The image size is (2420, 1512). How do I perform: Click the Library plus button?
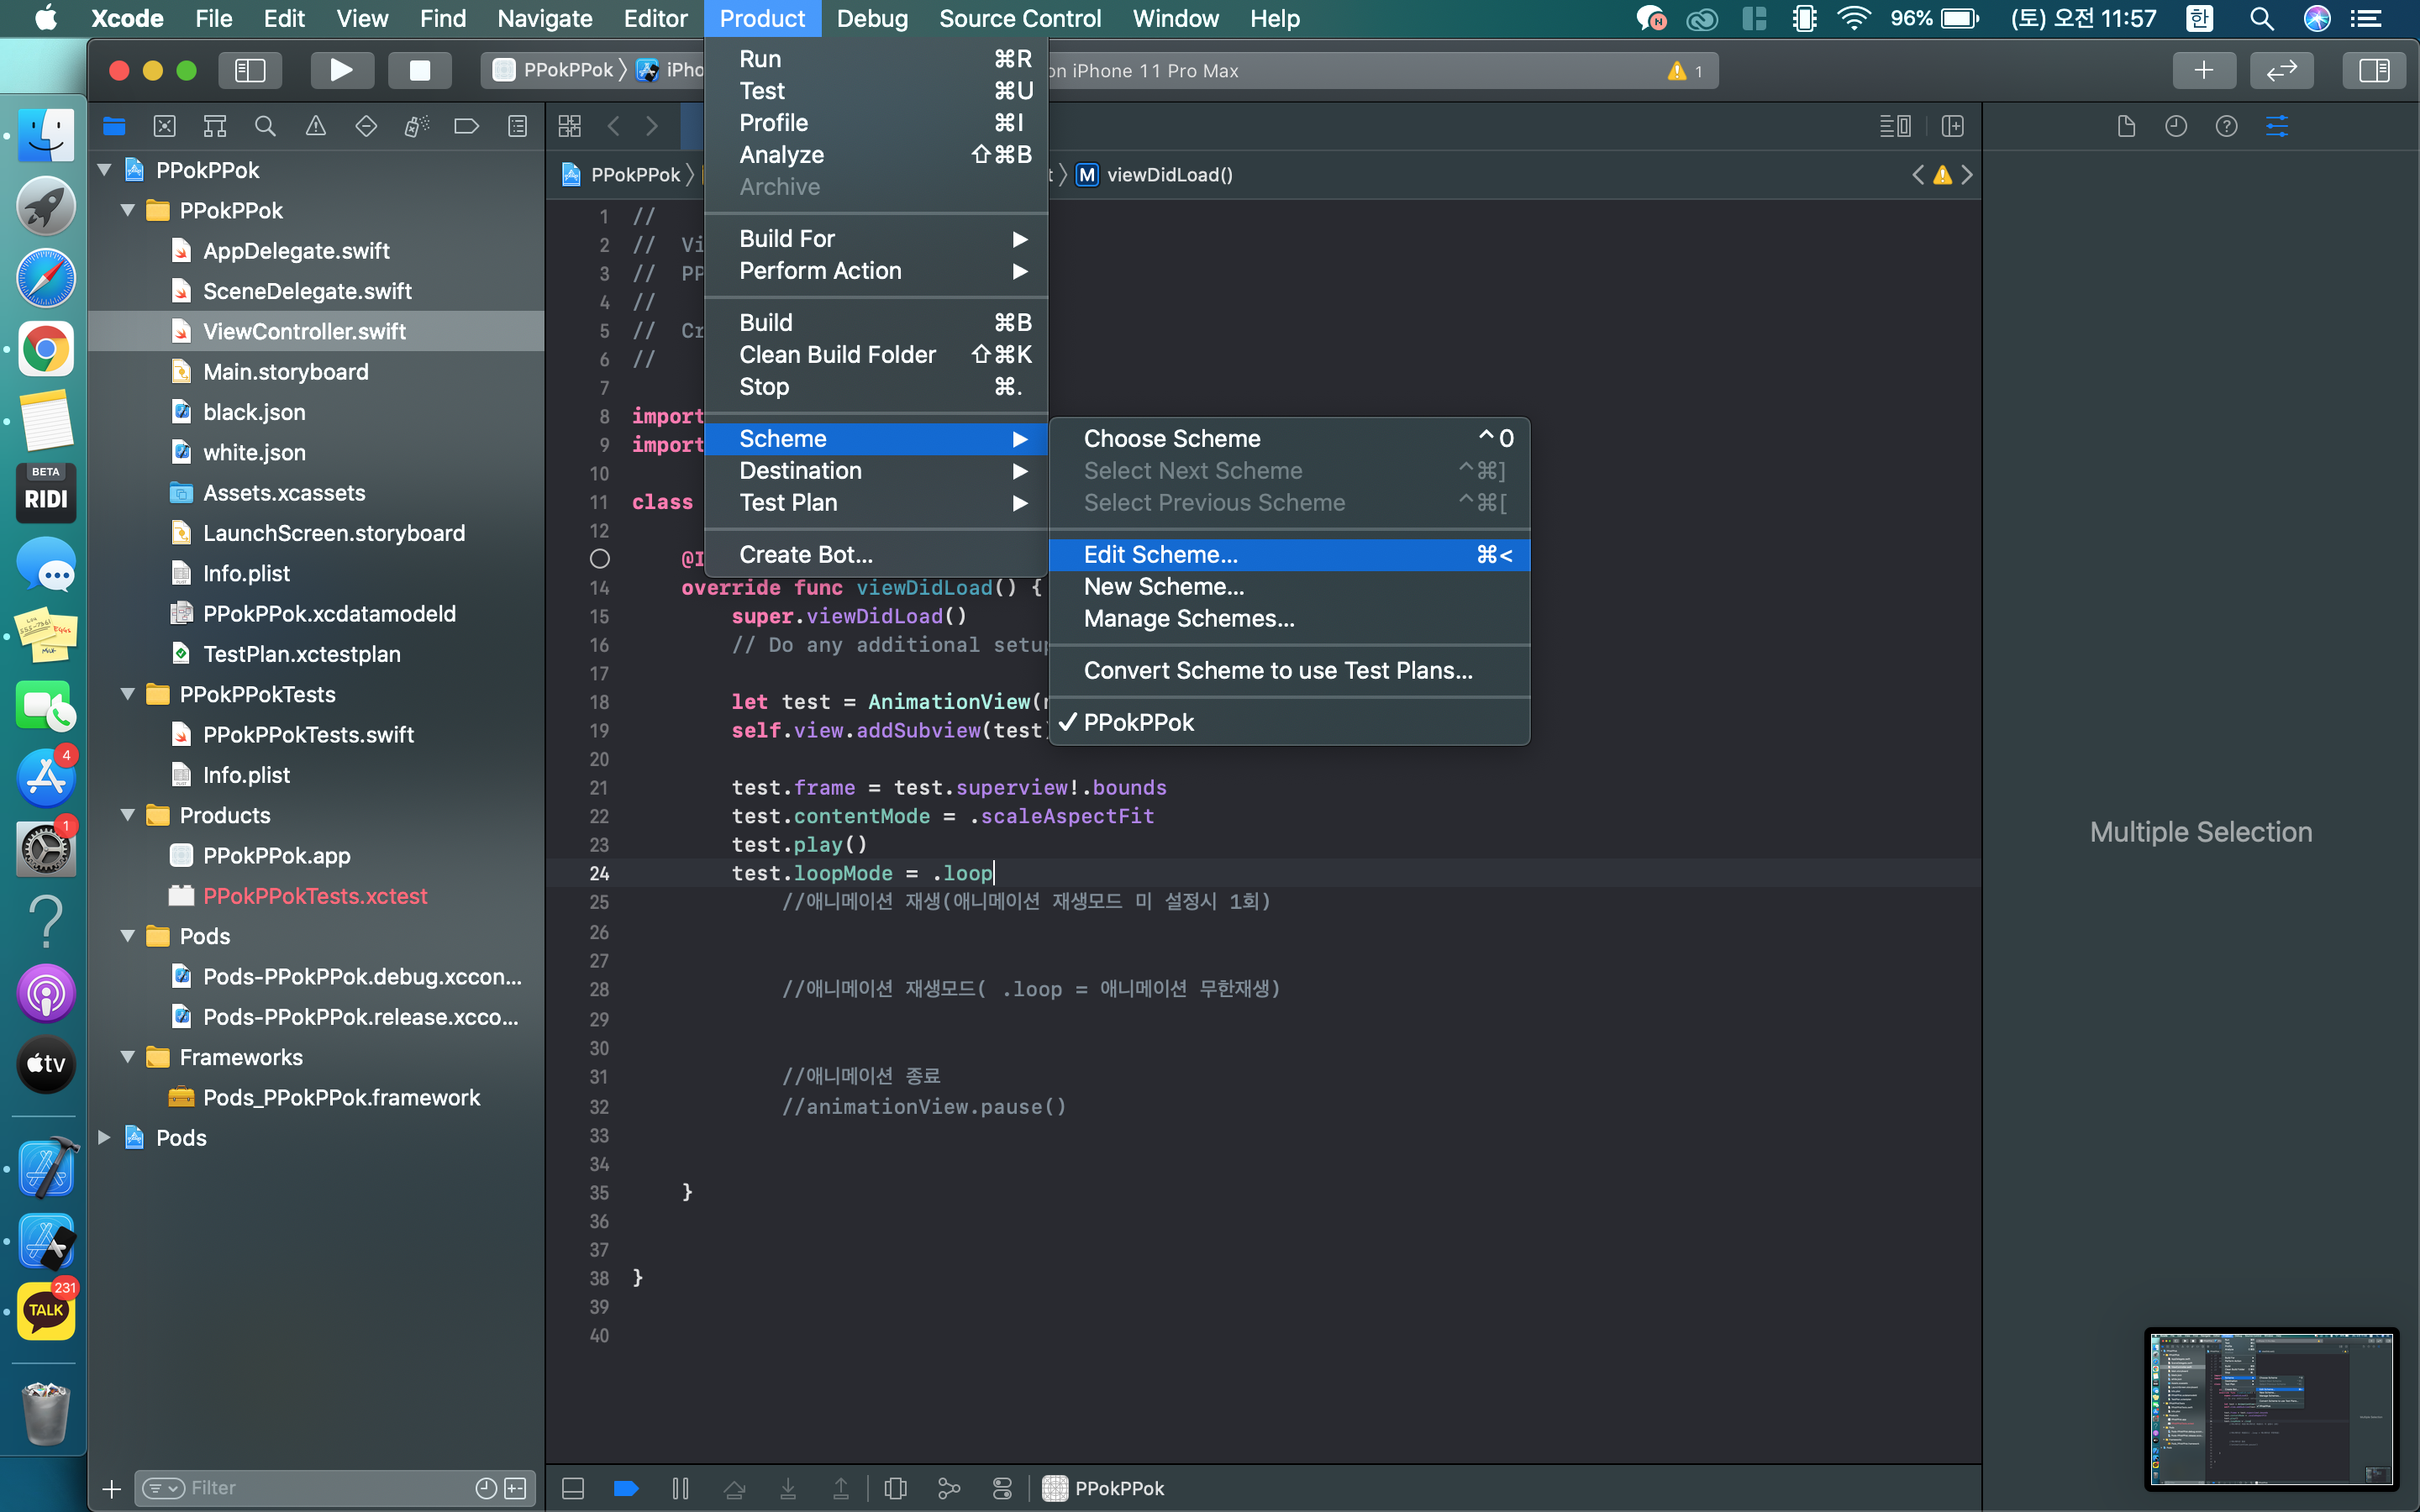(x=2203, y=70)
